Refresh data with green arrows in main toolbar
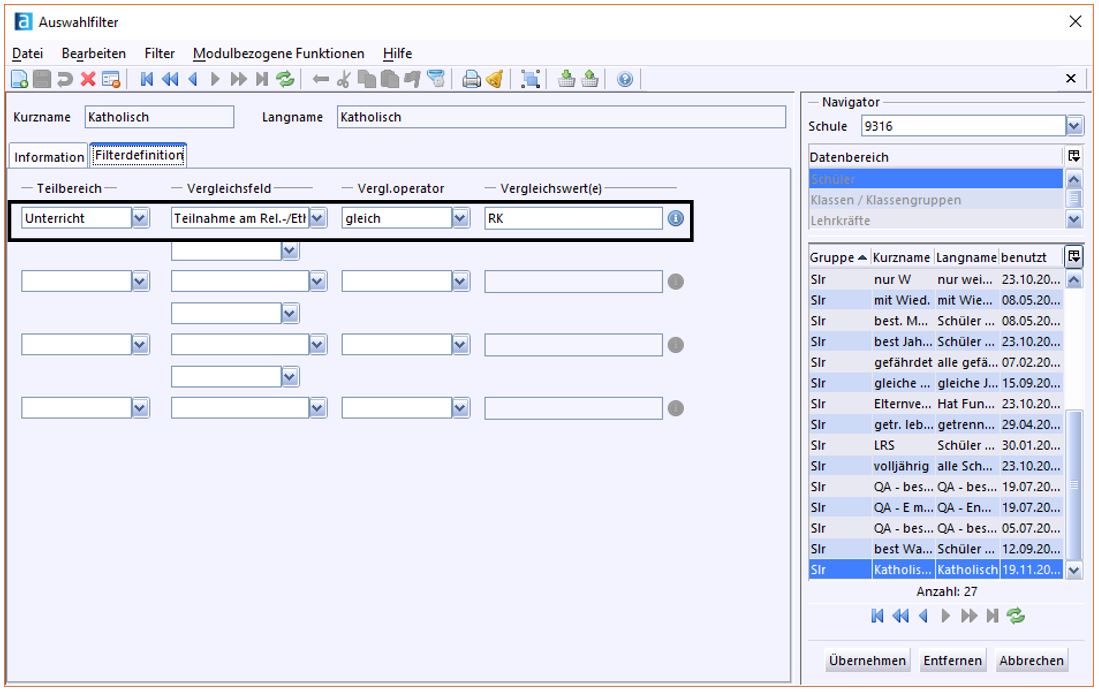 coord(285,79)
